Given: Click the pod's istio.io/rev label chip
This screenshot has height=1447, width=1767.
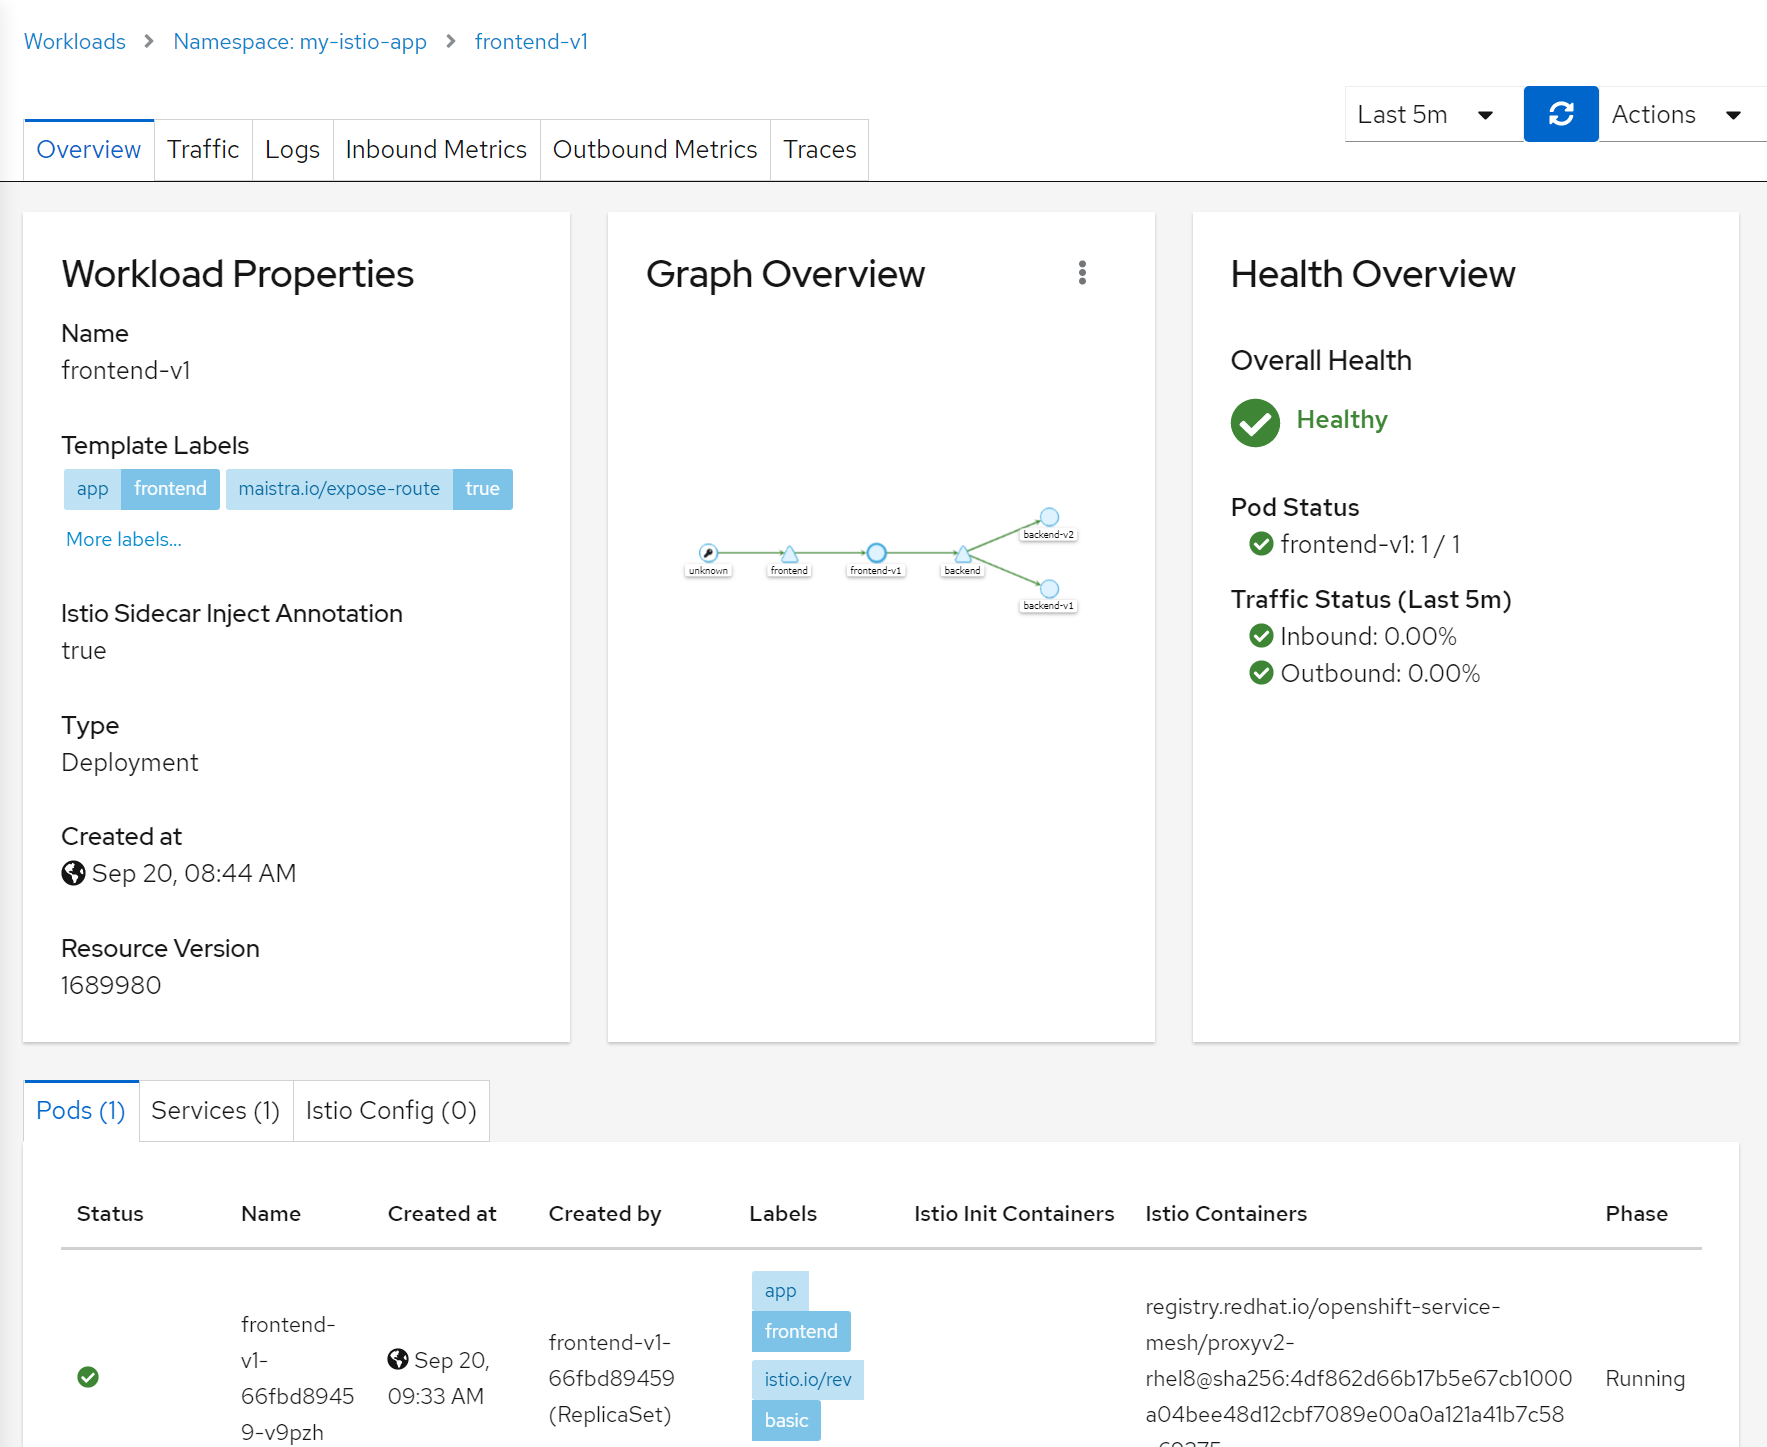Looking at the screenshot, I should [808, 1380].
